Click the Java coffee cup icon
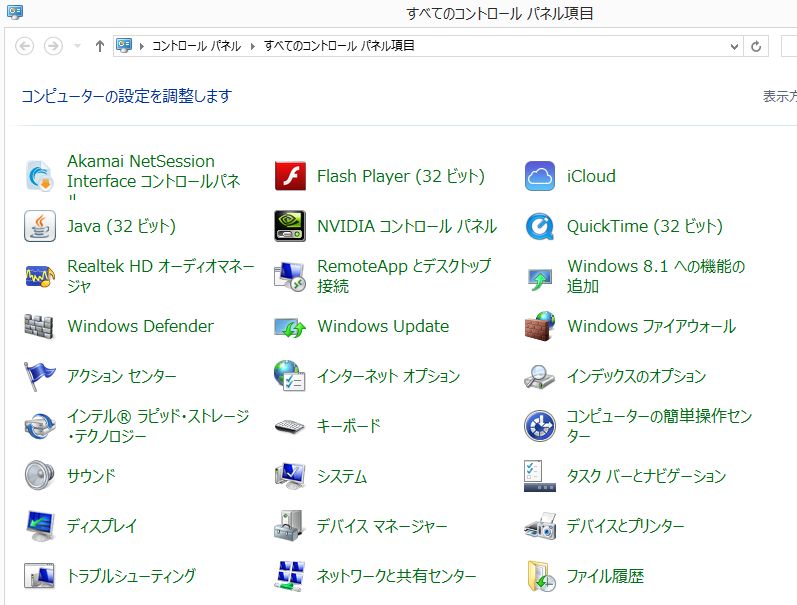Image resolution: width=797 pixels, height=605 pixels. [x=40, y=226]
